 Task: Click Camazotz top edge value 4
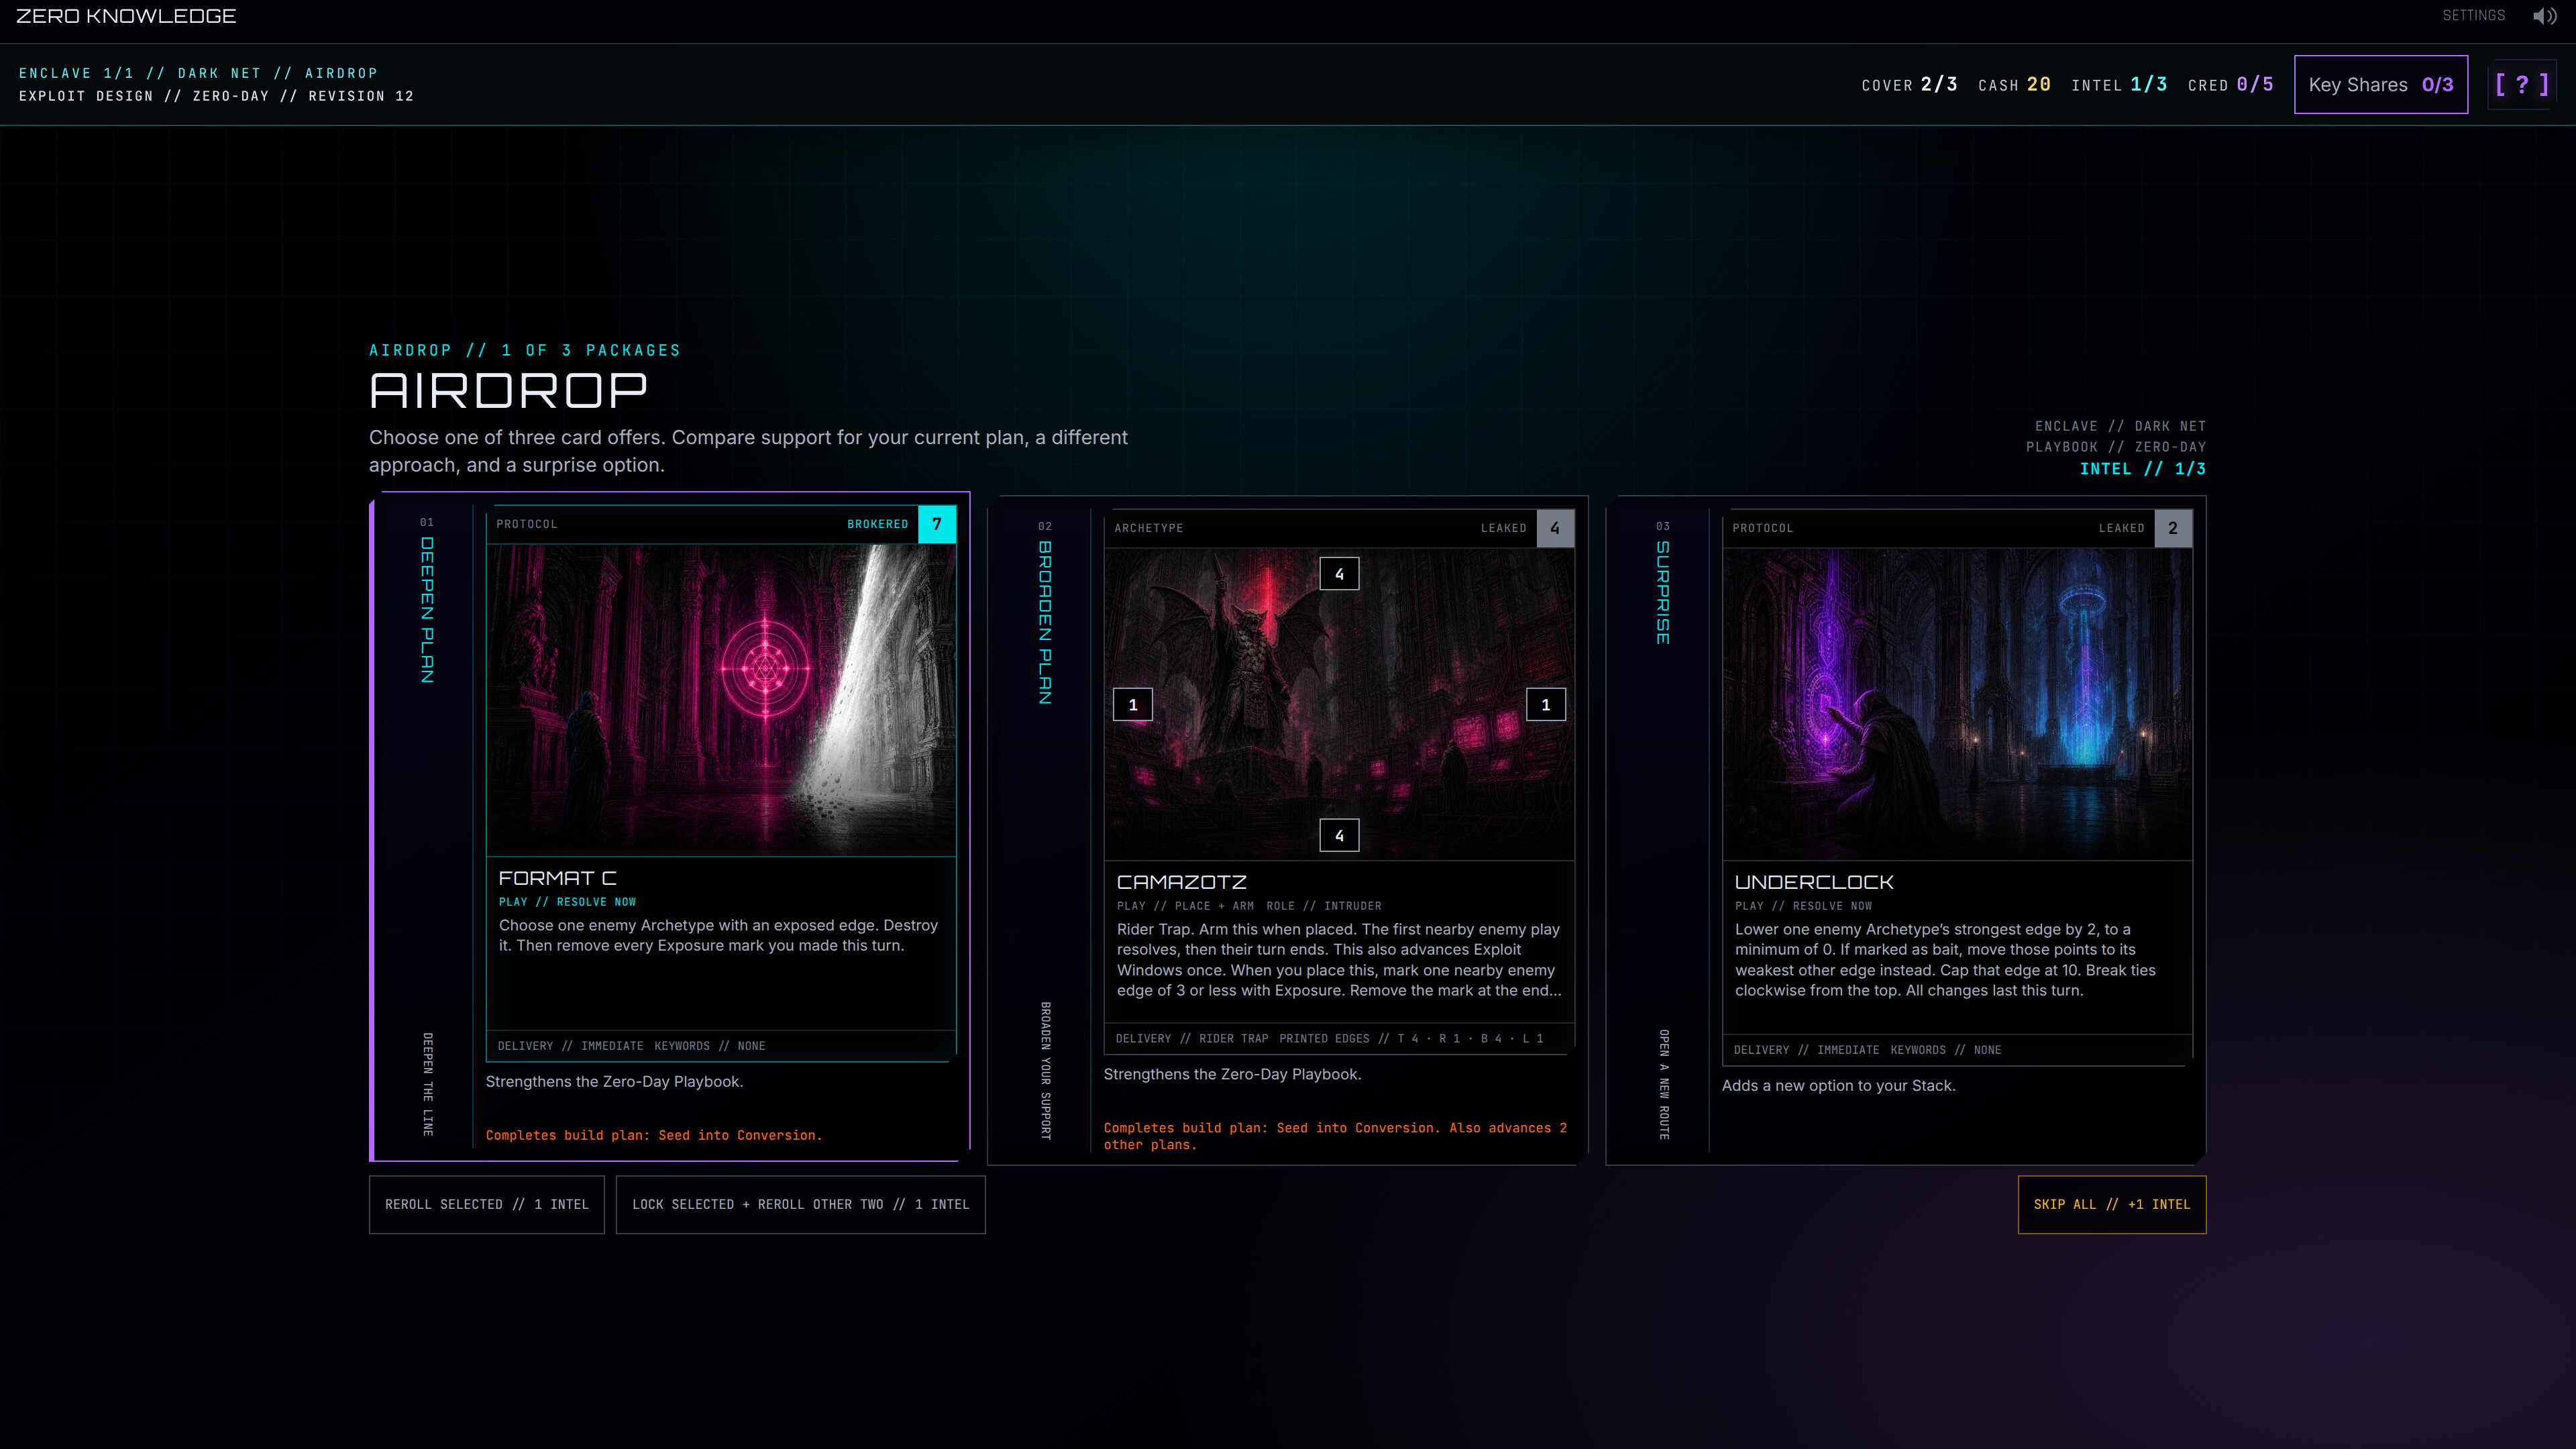[x=1339, y=574]
